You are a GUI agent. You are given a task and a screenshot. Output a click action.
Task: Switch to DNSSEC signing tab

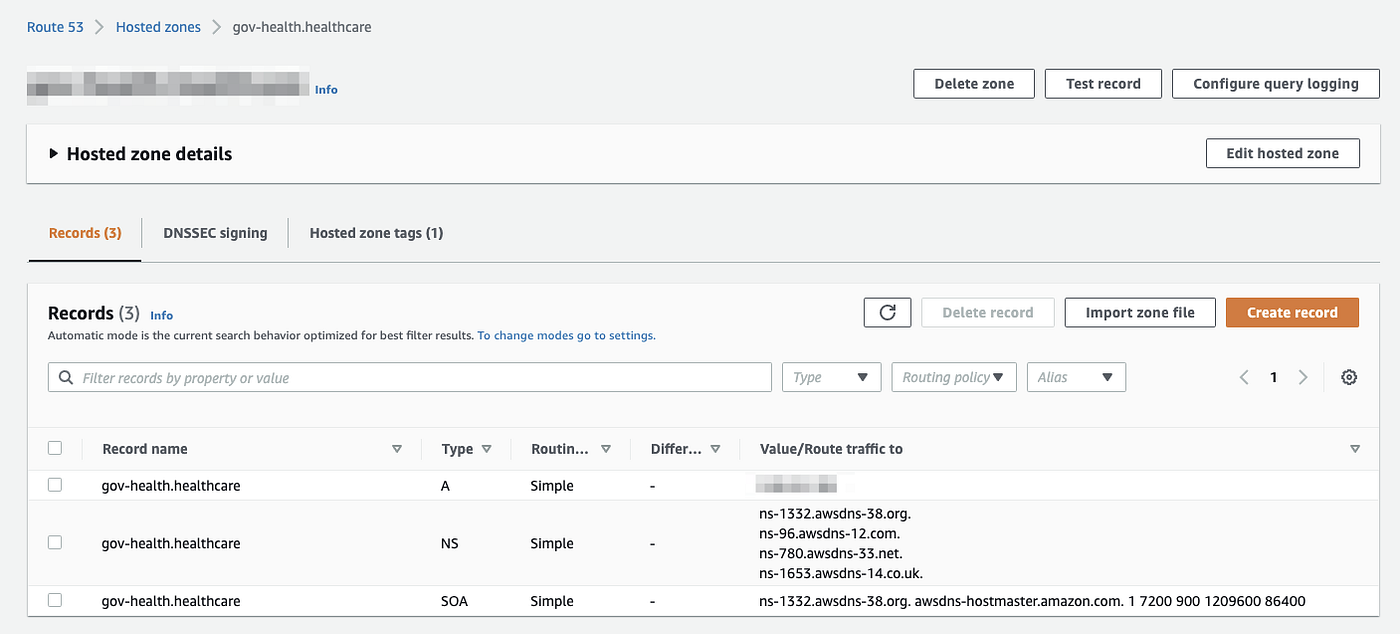(x=215, y=233)
